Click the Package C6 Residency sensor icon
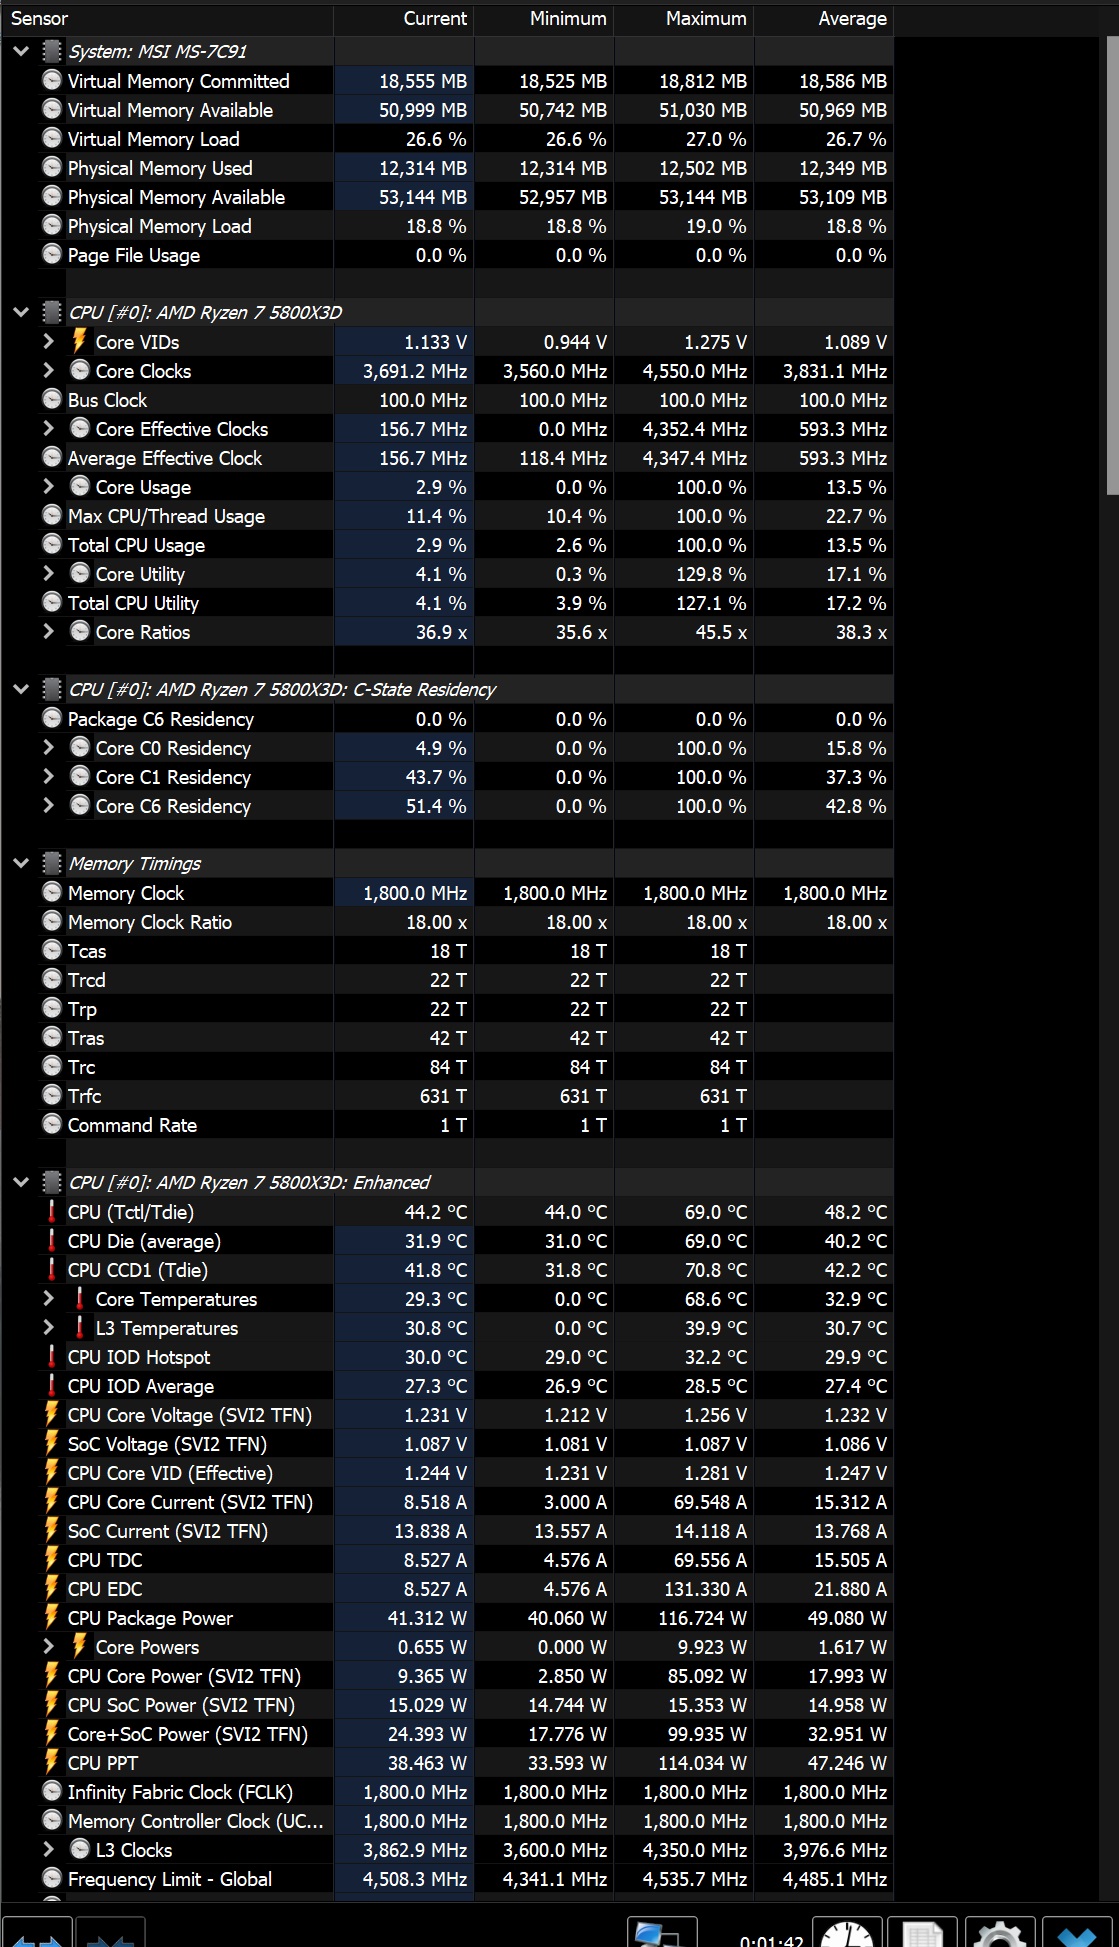This screenshot has width=1119, height=1947. click(x=52, y=719)
